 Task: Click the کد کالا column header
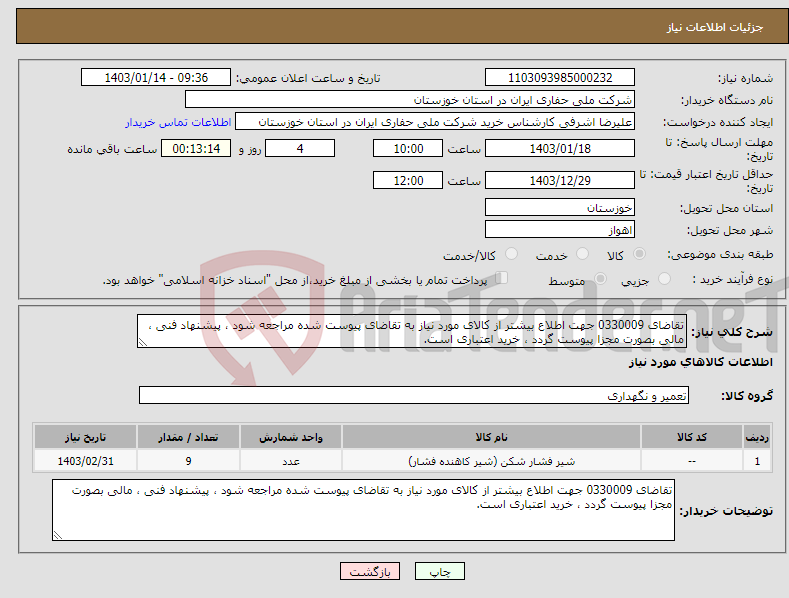692,437
